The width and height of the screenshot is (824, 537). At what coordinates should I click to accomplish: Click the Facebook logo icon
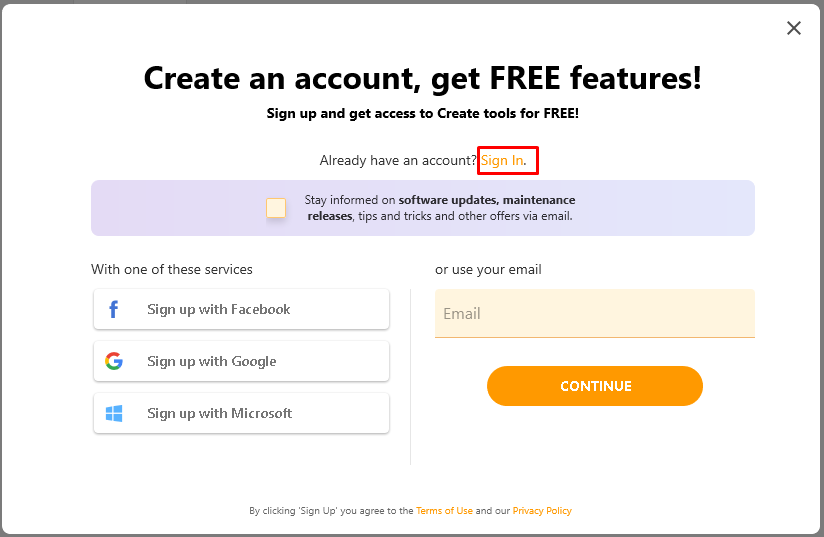pos(114,309)
